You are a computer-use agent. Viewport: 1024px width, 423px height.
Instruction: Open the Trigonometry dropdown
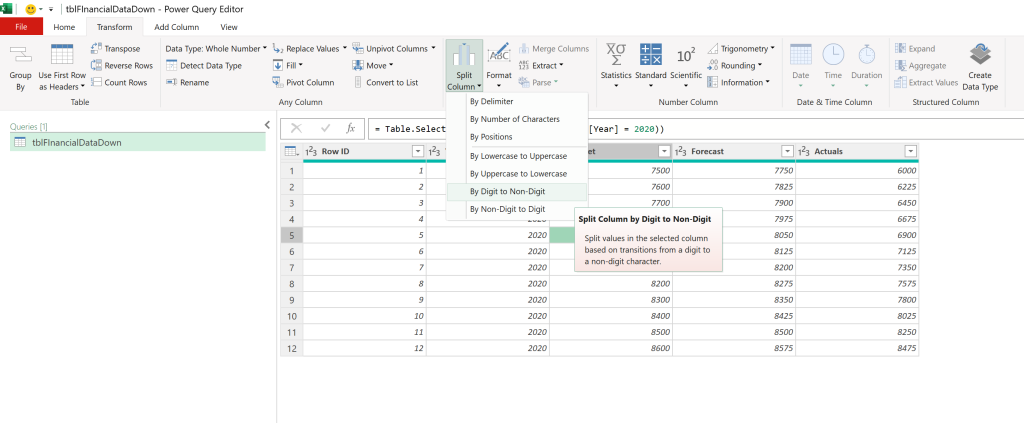coord(741,48)
